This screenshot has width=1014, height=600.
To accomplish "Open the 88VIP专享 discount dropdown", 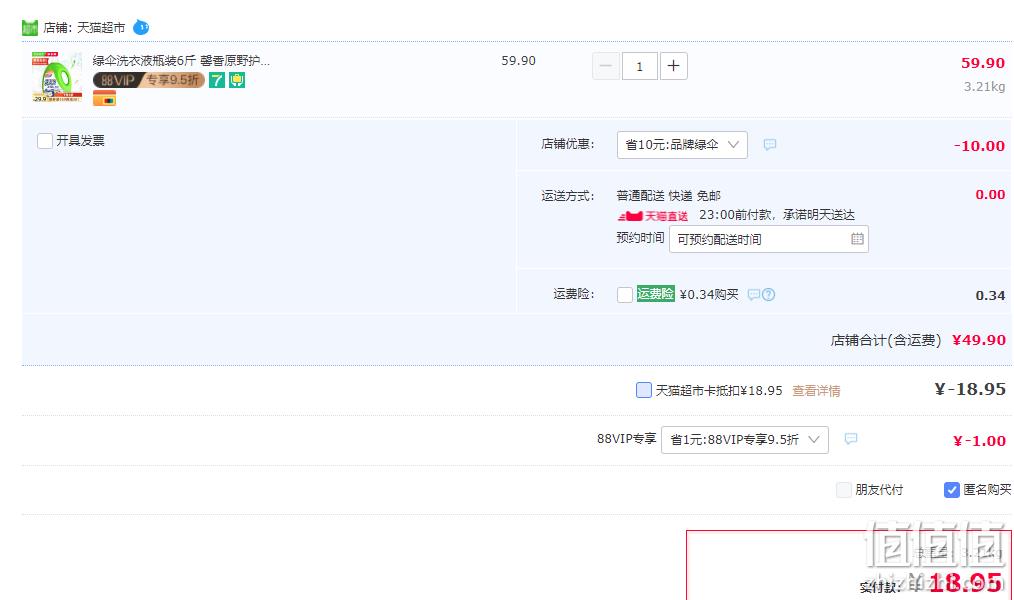I will 744,440.
